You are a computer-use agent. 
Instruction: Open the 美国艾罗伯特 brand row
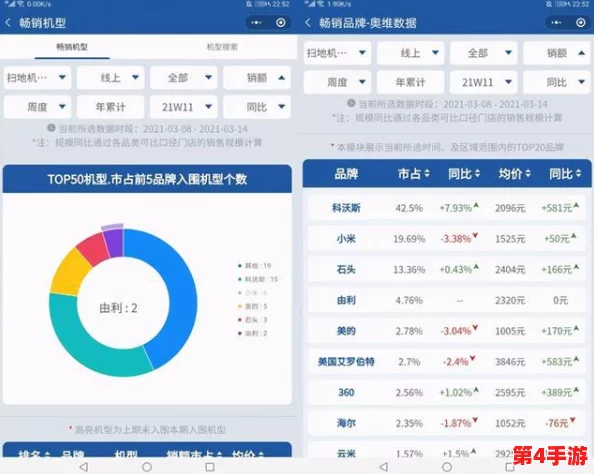coord(447,361)
